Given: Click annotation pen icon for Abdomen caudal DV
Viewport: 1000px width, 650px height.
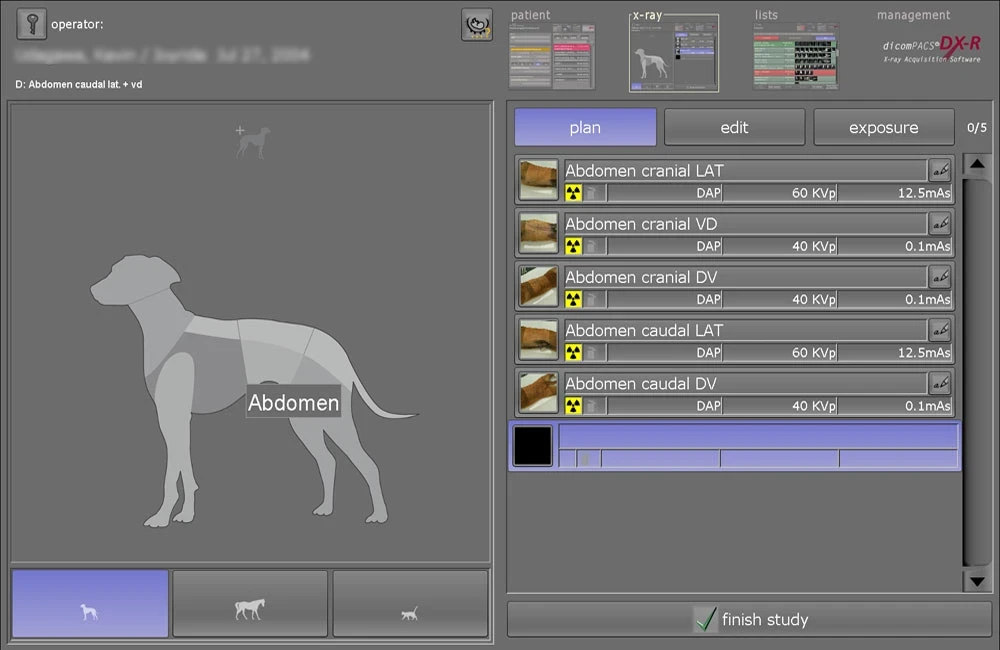Looking at the screenshot, I should [939, 382].
